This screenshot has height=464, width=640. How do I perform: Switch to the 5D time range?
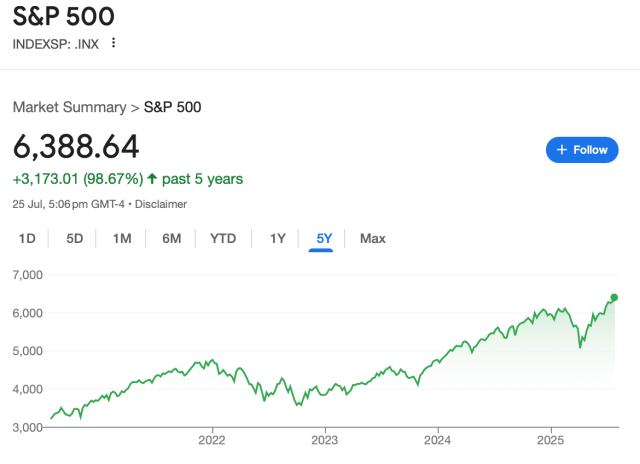[75, 238]
